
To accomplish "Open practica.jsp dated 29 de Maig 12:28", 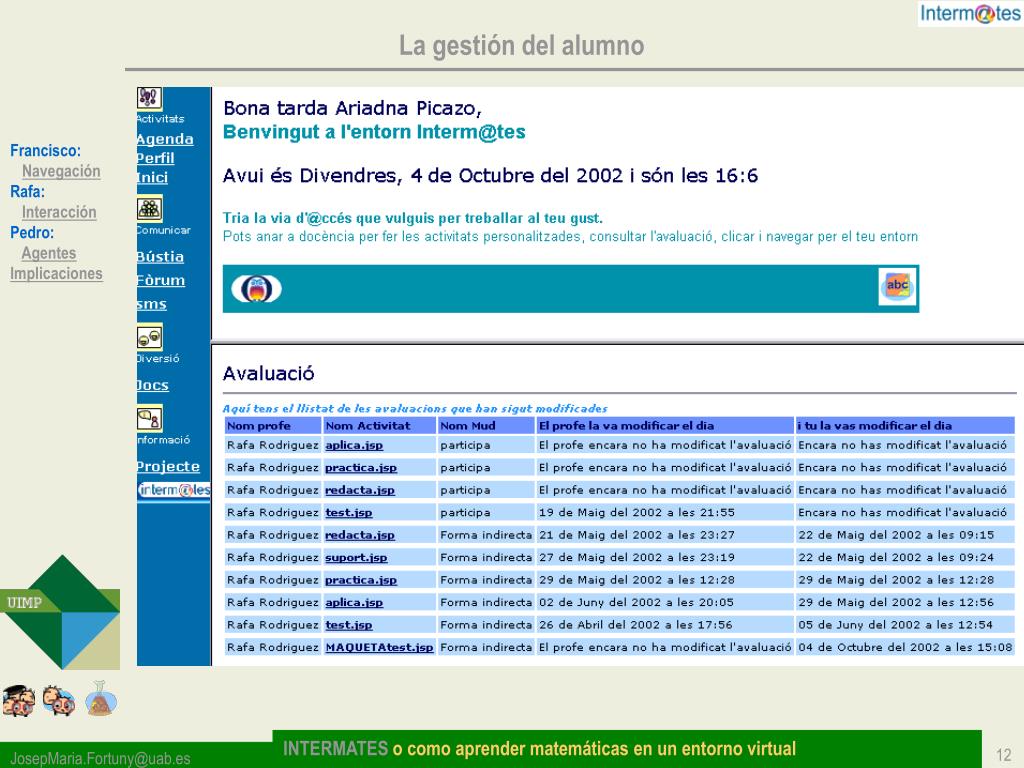I will (361, 580).
